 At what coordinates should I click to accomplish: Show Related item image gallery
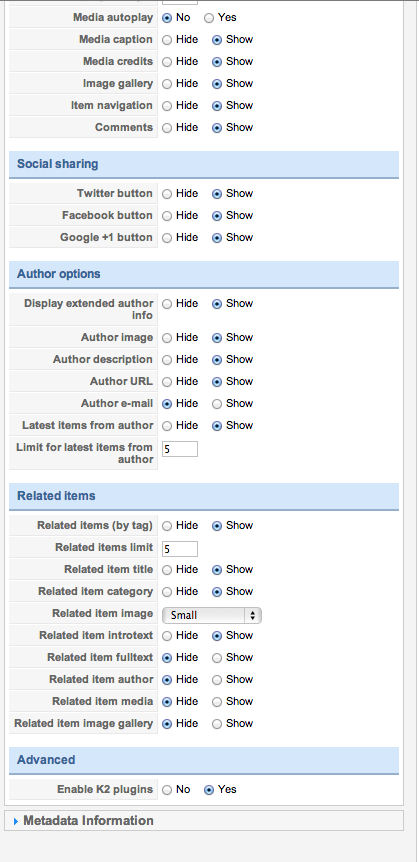point(217,724)
